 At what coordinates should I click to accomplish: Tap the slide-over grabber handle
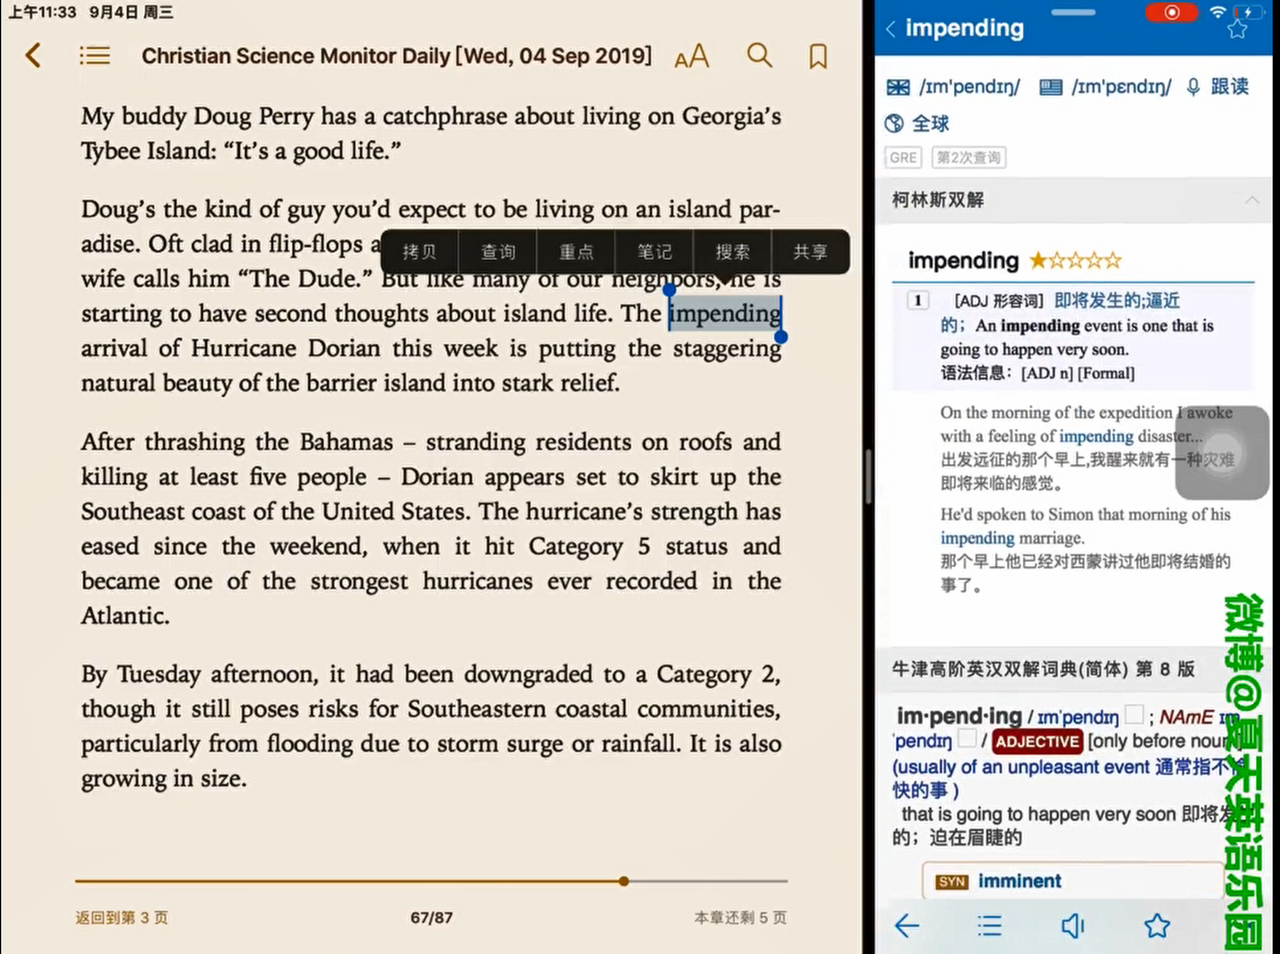1073,12
